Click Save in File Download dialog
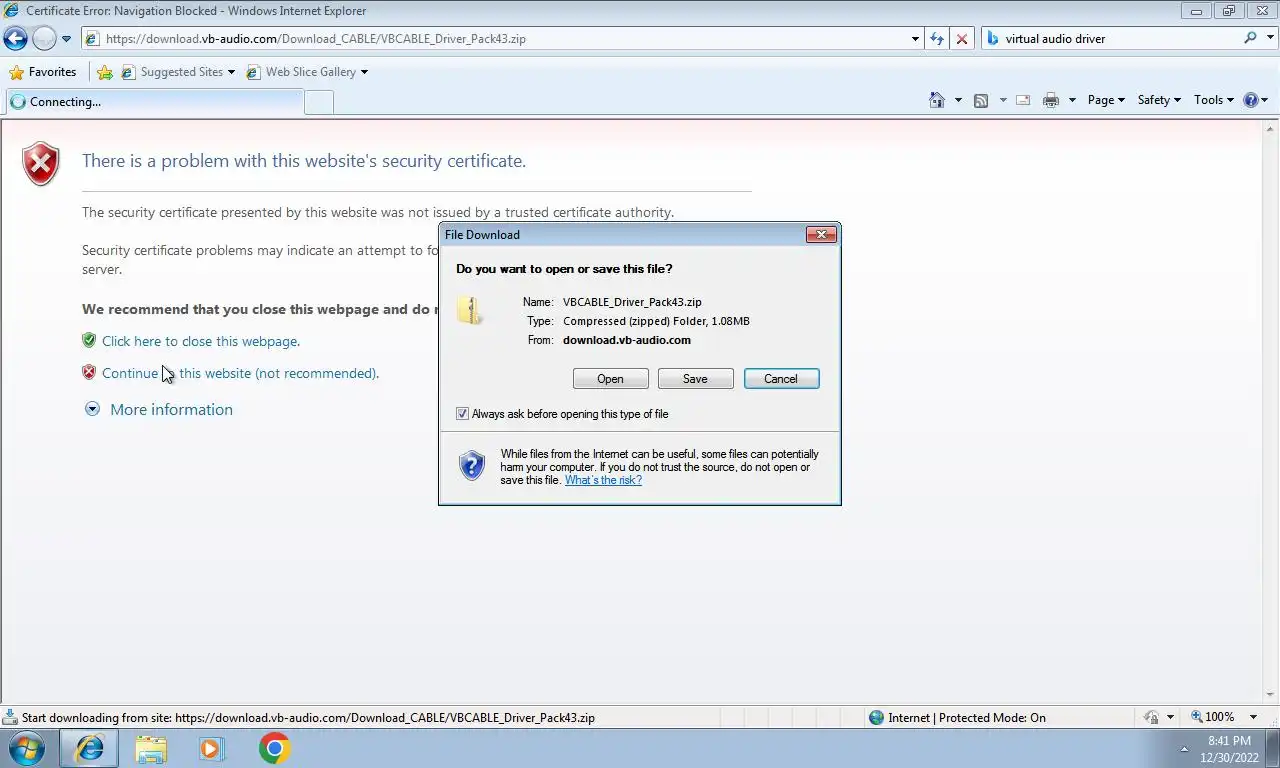This screenshot has width=1280, height=768. pos(695,379)
